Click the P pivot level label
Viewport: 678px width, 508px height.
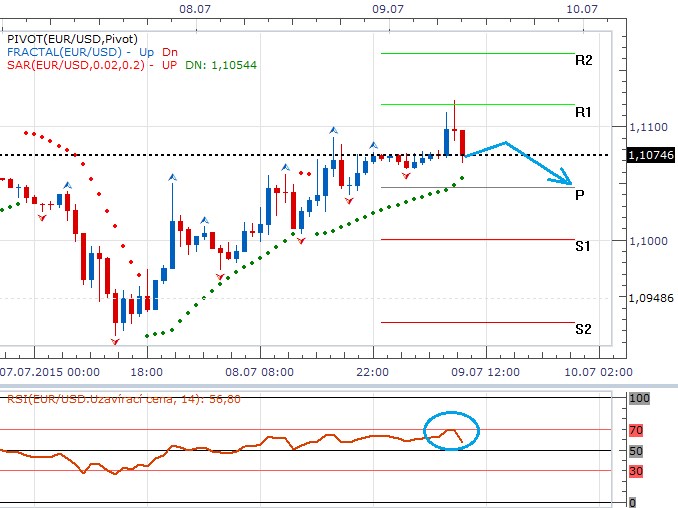point(579,195)
